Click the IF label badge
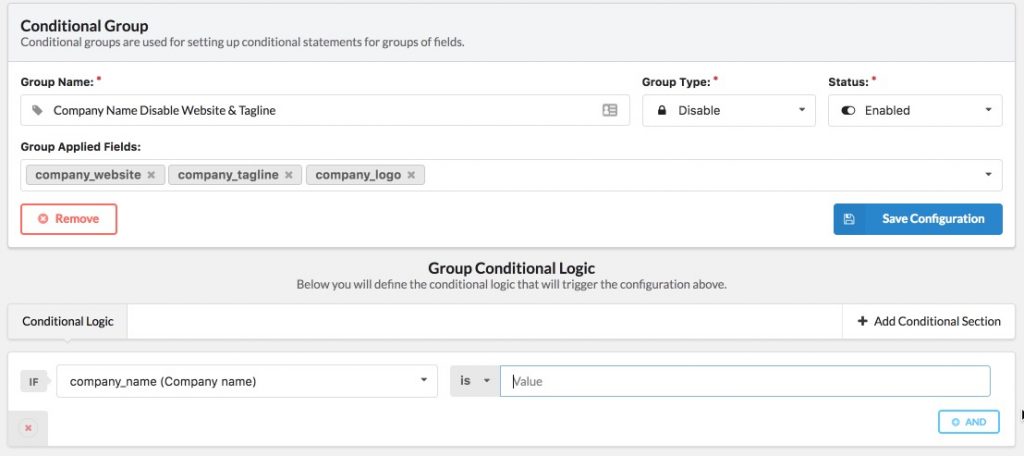The image size is (1024, 456). pyautogui.click(x=34, y=382)
